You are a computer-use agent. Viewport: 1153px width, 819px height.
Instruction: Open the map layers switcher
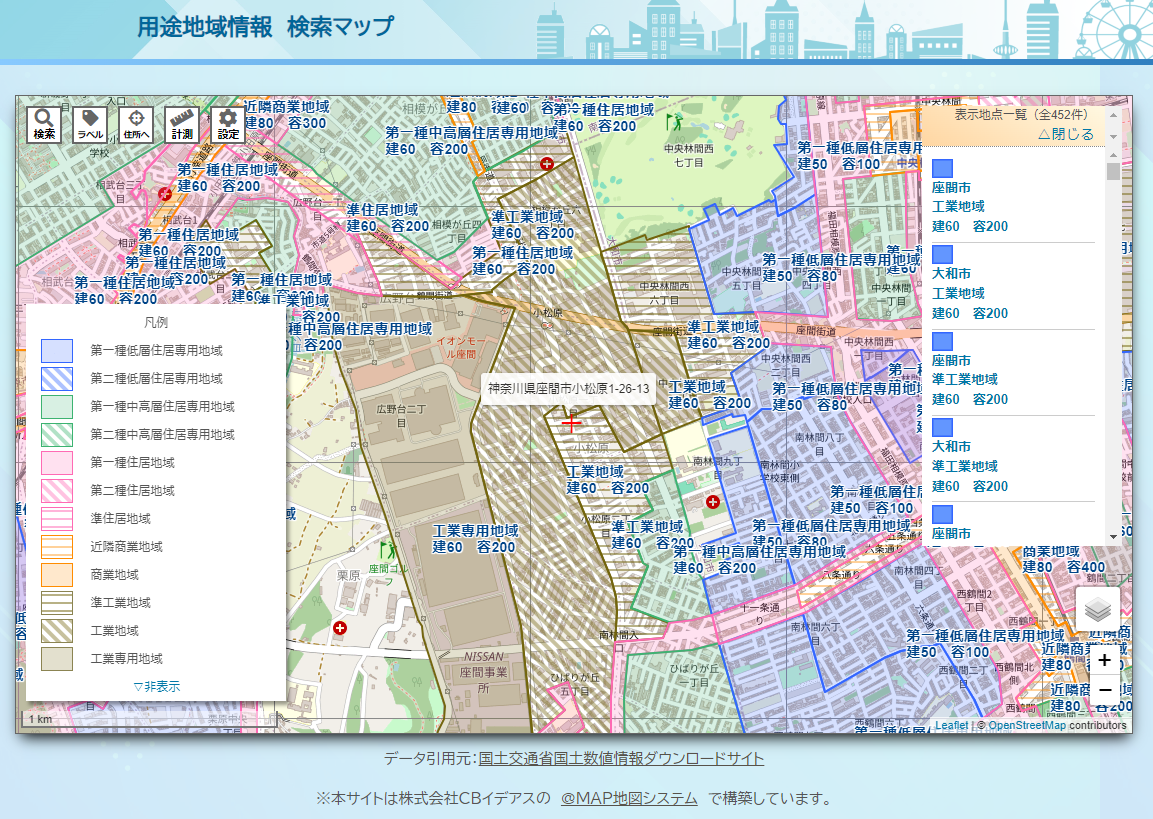pyautogui.click(x=1097, y=609)
